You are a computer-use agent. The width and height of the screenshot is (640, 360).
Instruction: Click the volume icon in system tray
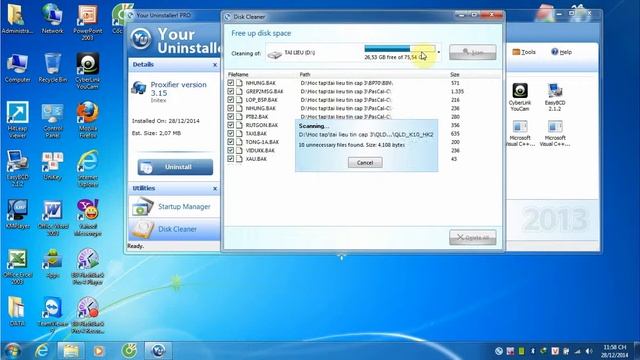click(588, 351)
